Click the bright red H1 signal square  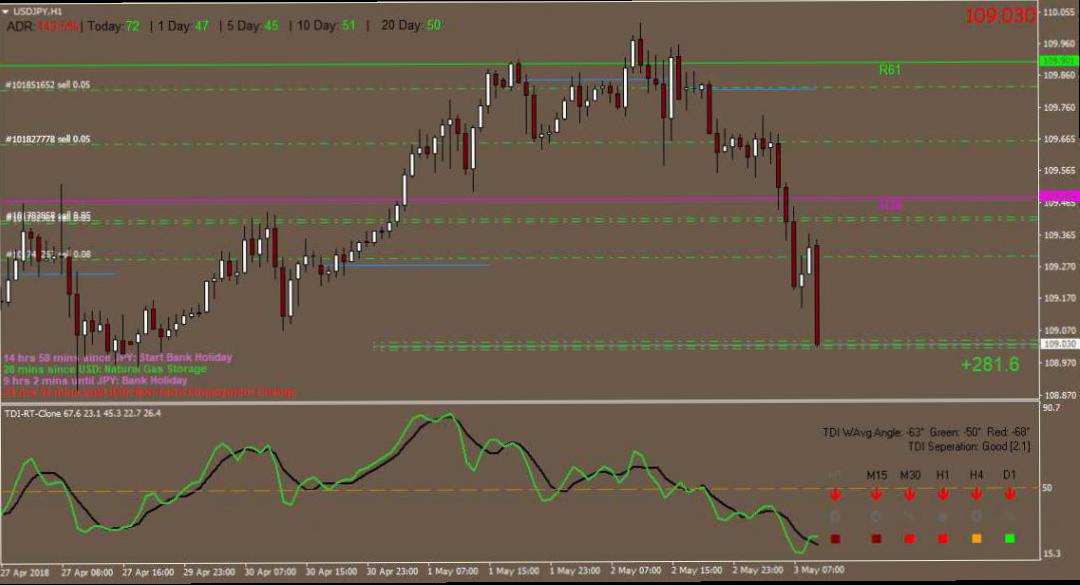[942, 539]
